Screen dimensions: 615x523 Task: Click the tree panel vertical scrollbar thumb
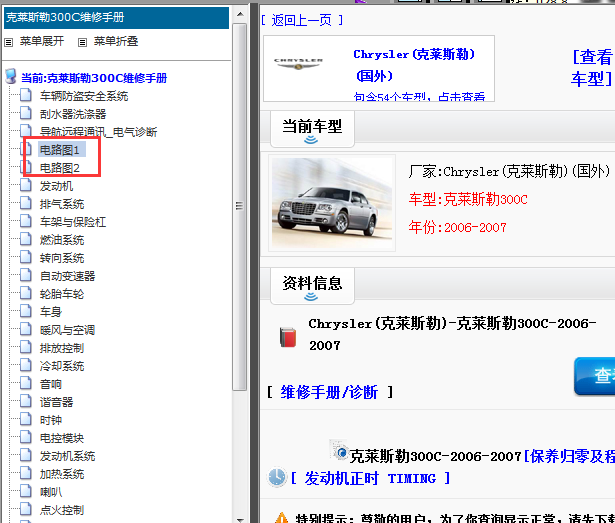pos(239,206)
